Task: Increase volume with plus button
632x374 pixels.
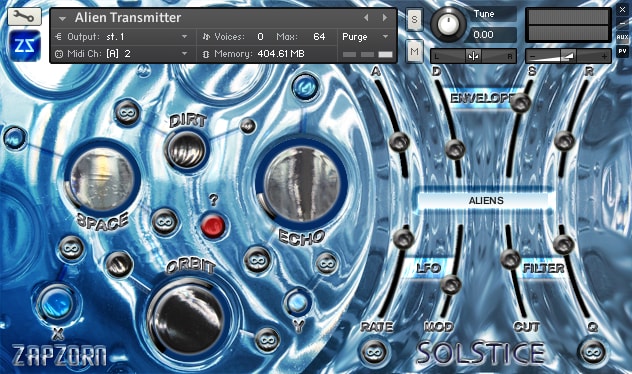Action: point(604,56)
